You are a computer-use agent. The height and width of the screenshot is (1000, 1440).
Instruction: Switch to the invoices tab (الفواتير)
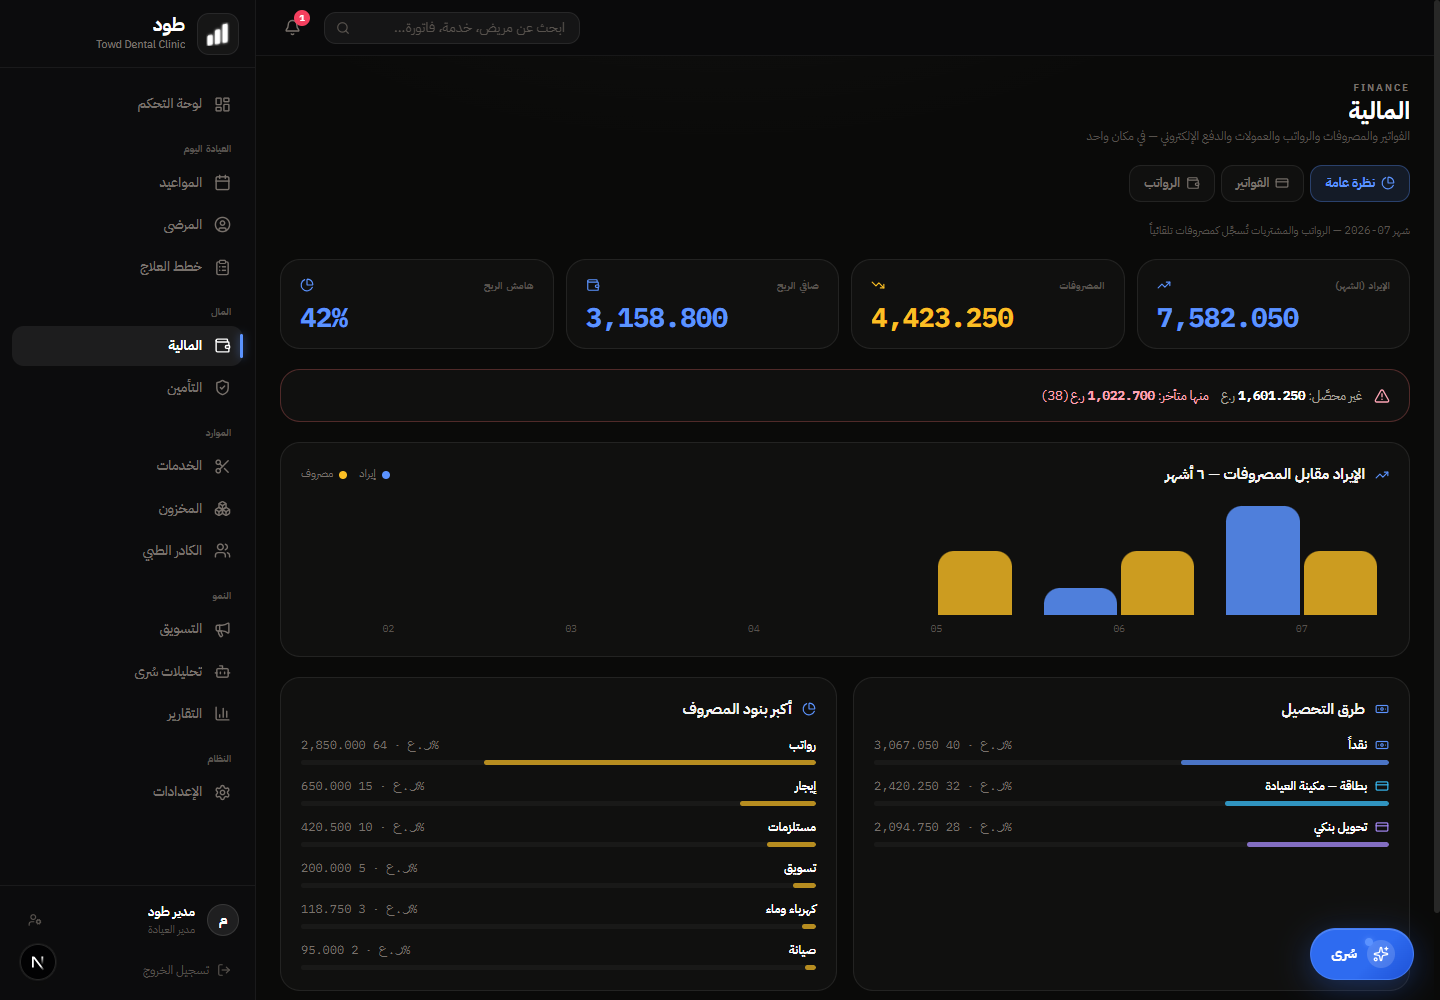pyautogui.click(x=1262, y=183)
